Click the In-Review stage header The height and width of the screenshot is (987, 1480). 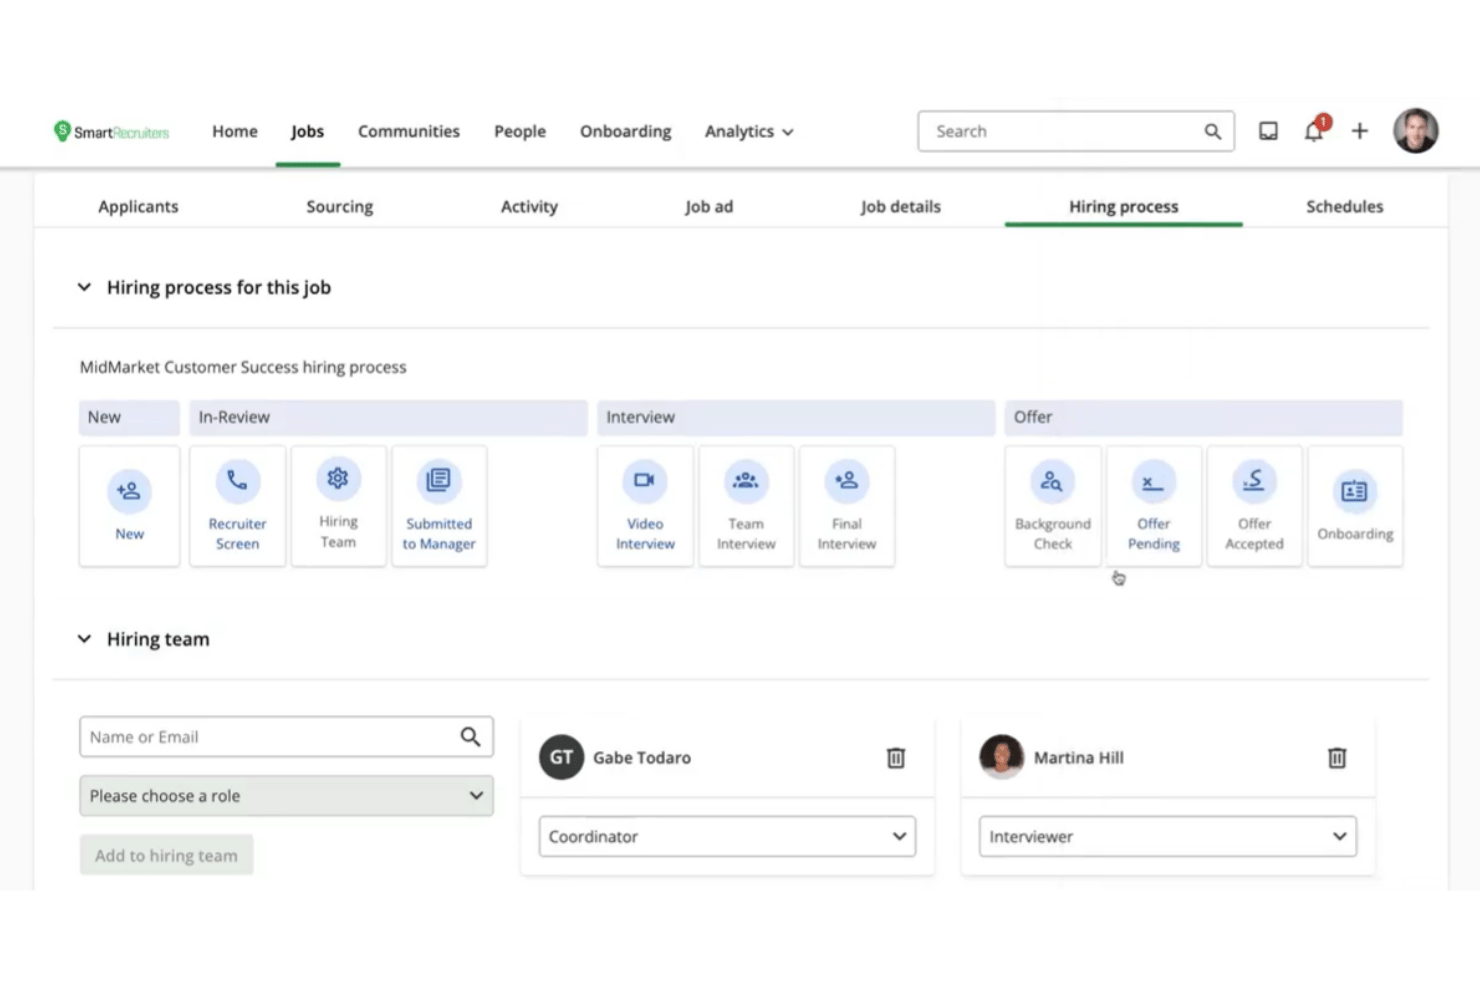point(388,418)
